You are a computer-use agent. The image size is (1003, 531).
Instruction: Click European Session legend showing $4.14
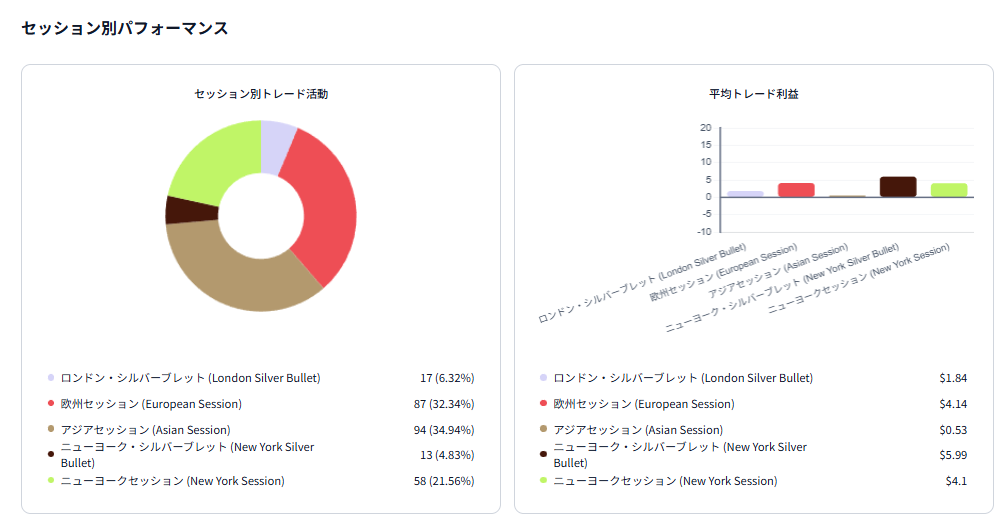pyautogui.click(x=644, y=404)
